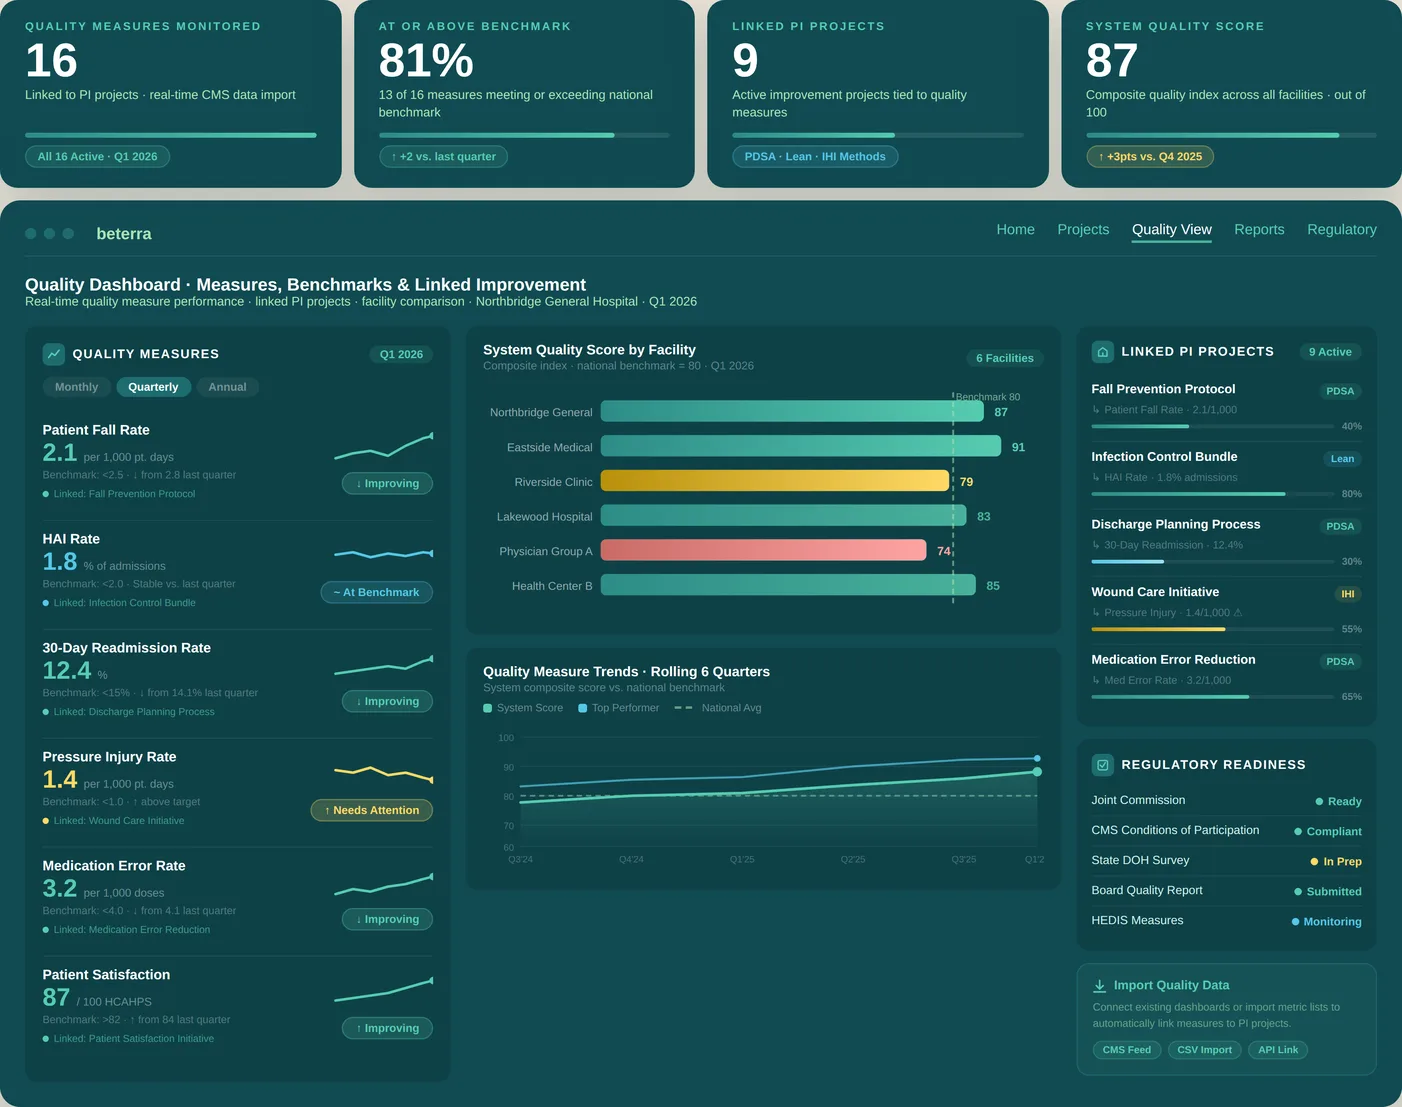Click the checkmark icon beside Regulatory Readiness
This screenshot has height=1107, width=1402.
pyautogui.click(x=1102, y=764)
